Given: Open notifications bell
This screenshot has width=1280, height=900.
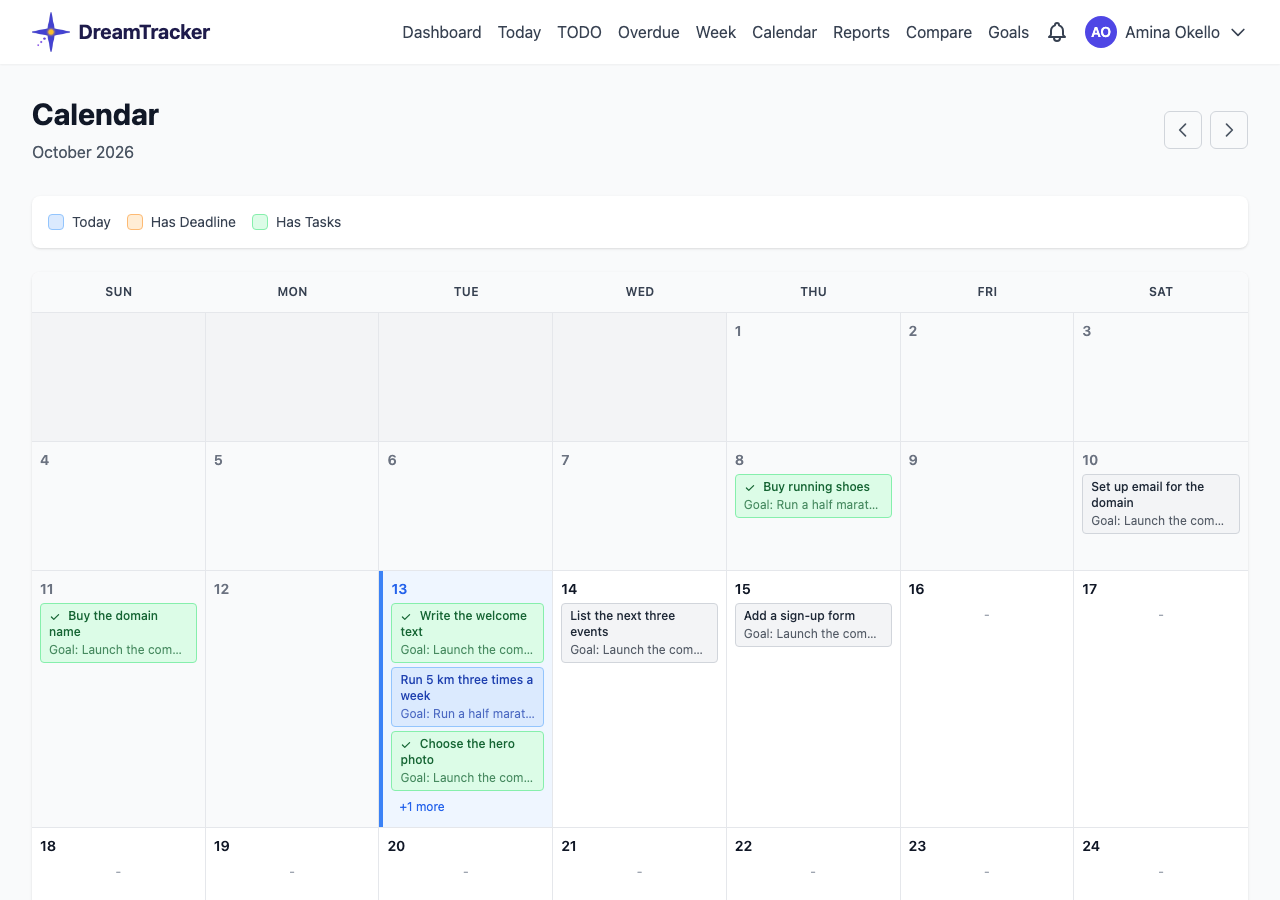Looking at the screenshot, I should [1057, 32].
